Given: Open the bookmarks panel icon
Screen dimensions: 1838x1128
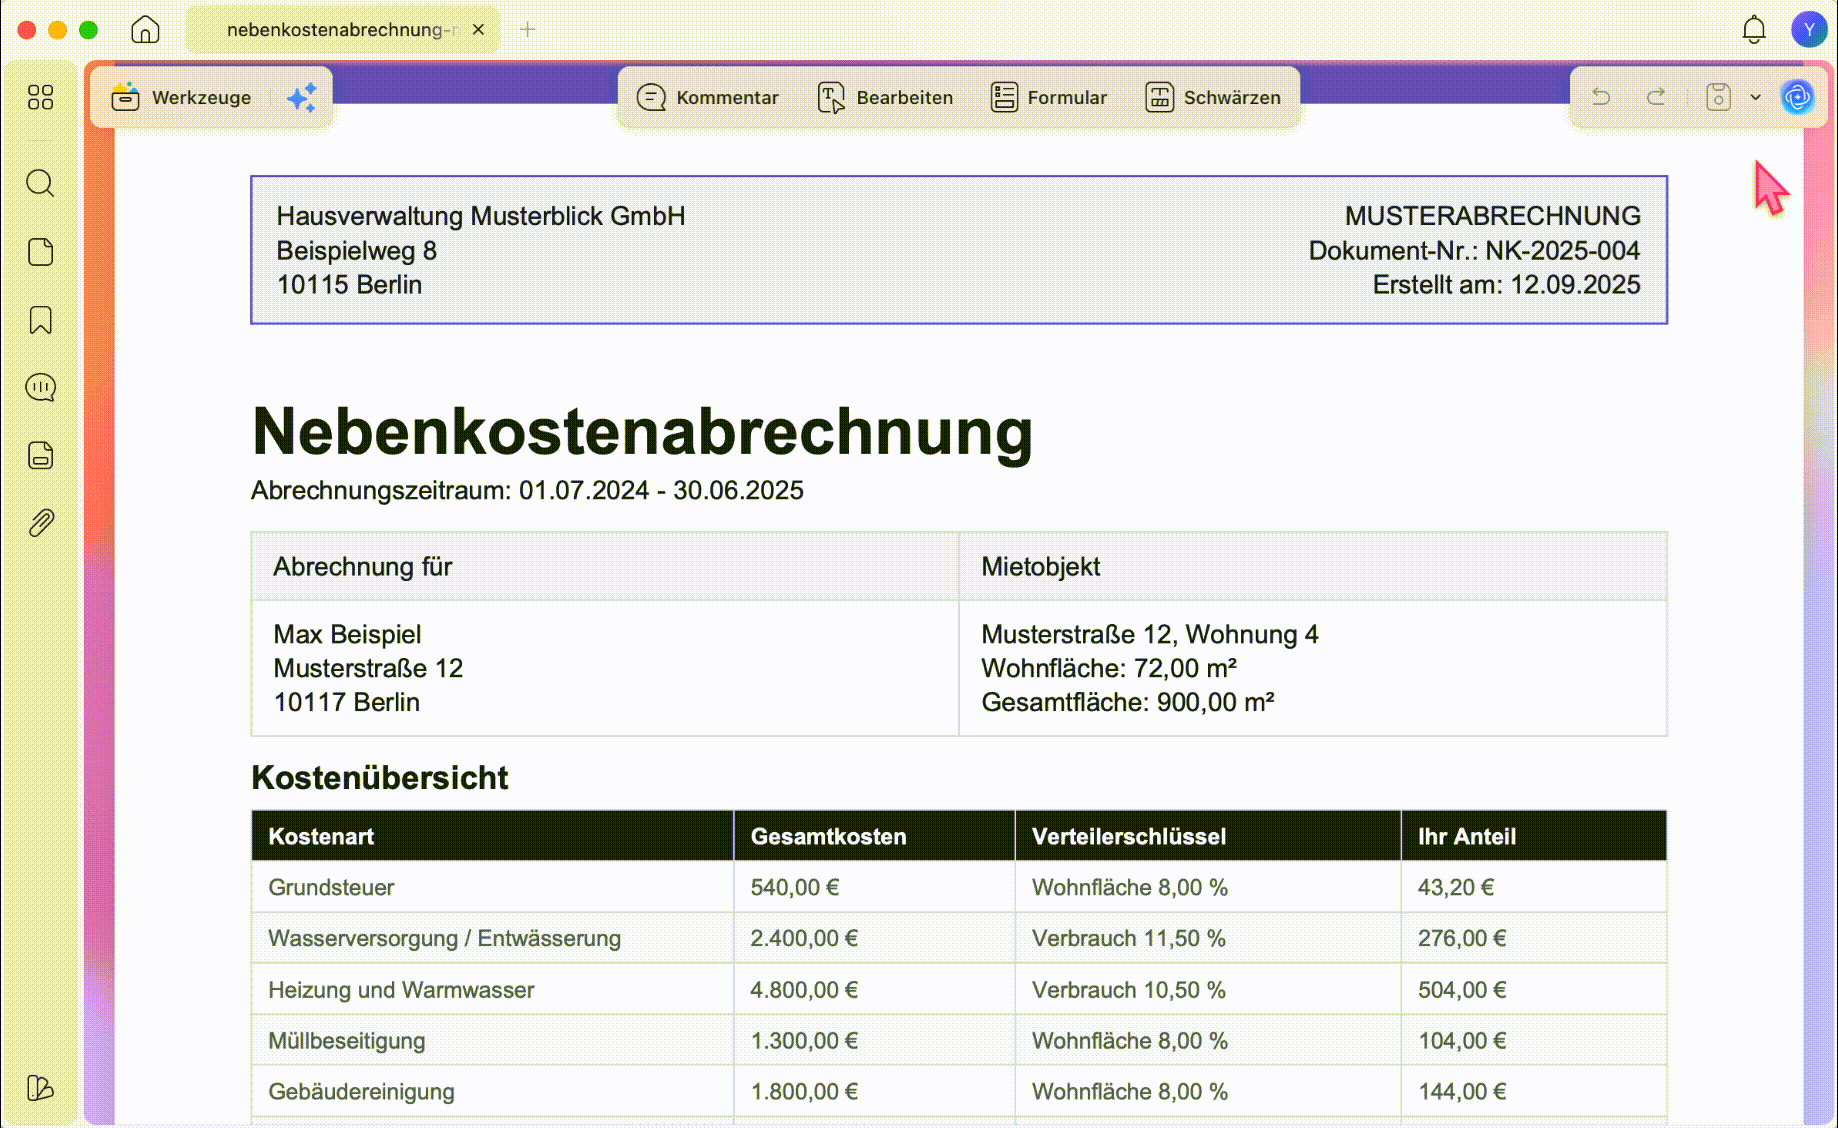Looking at the screenshot, I should coord(40,320).
